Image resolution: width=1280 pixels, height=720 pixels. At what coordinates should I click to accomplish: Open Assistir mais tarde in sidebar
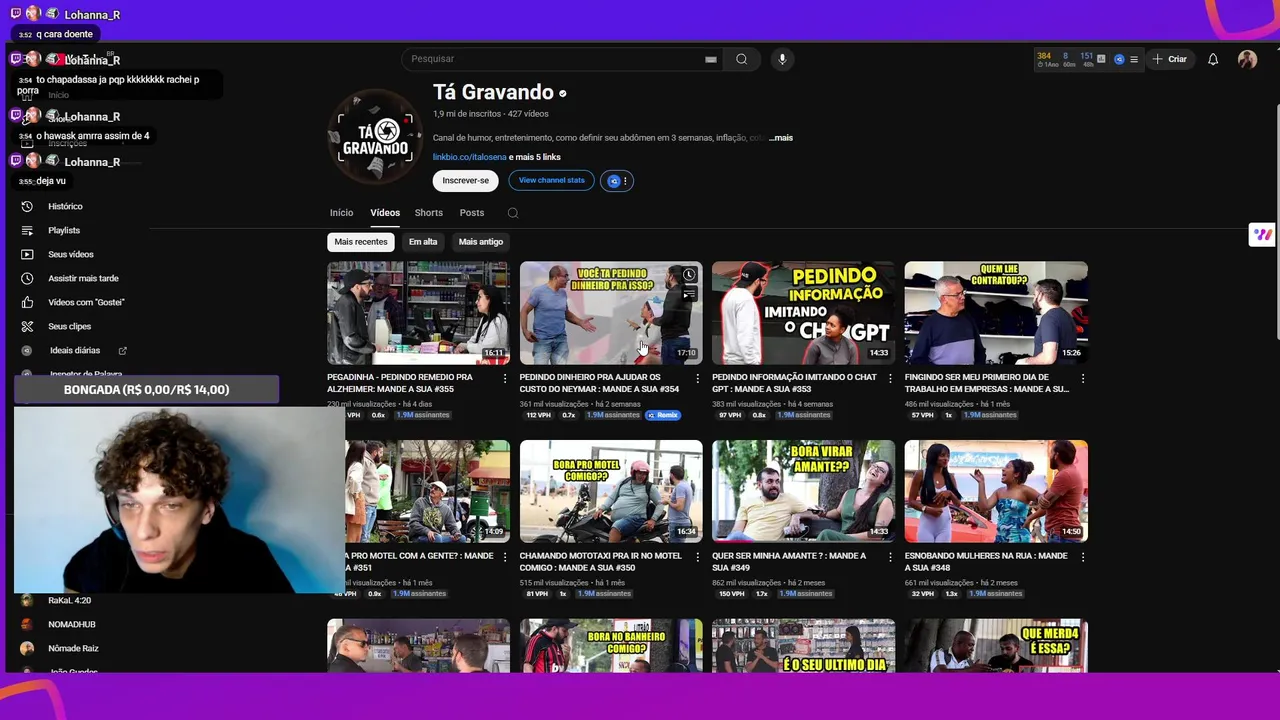tap(83, 279)
